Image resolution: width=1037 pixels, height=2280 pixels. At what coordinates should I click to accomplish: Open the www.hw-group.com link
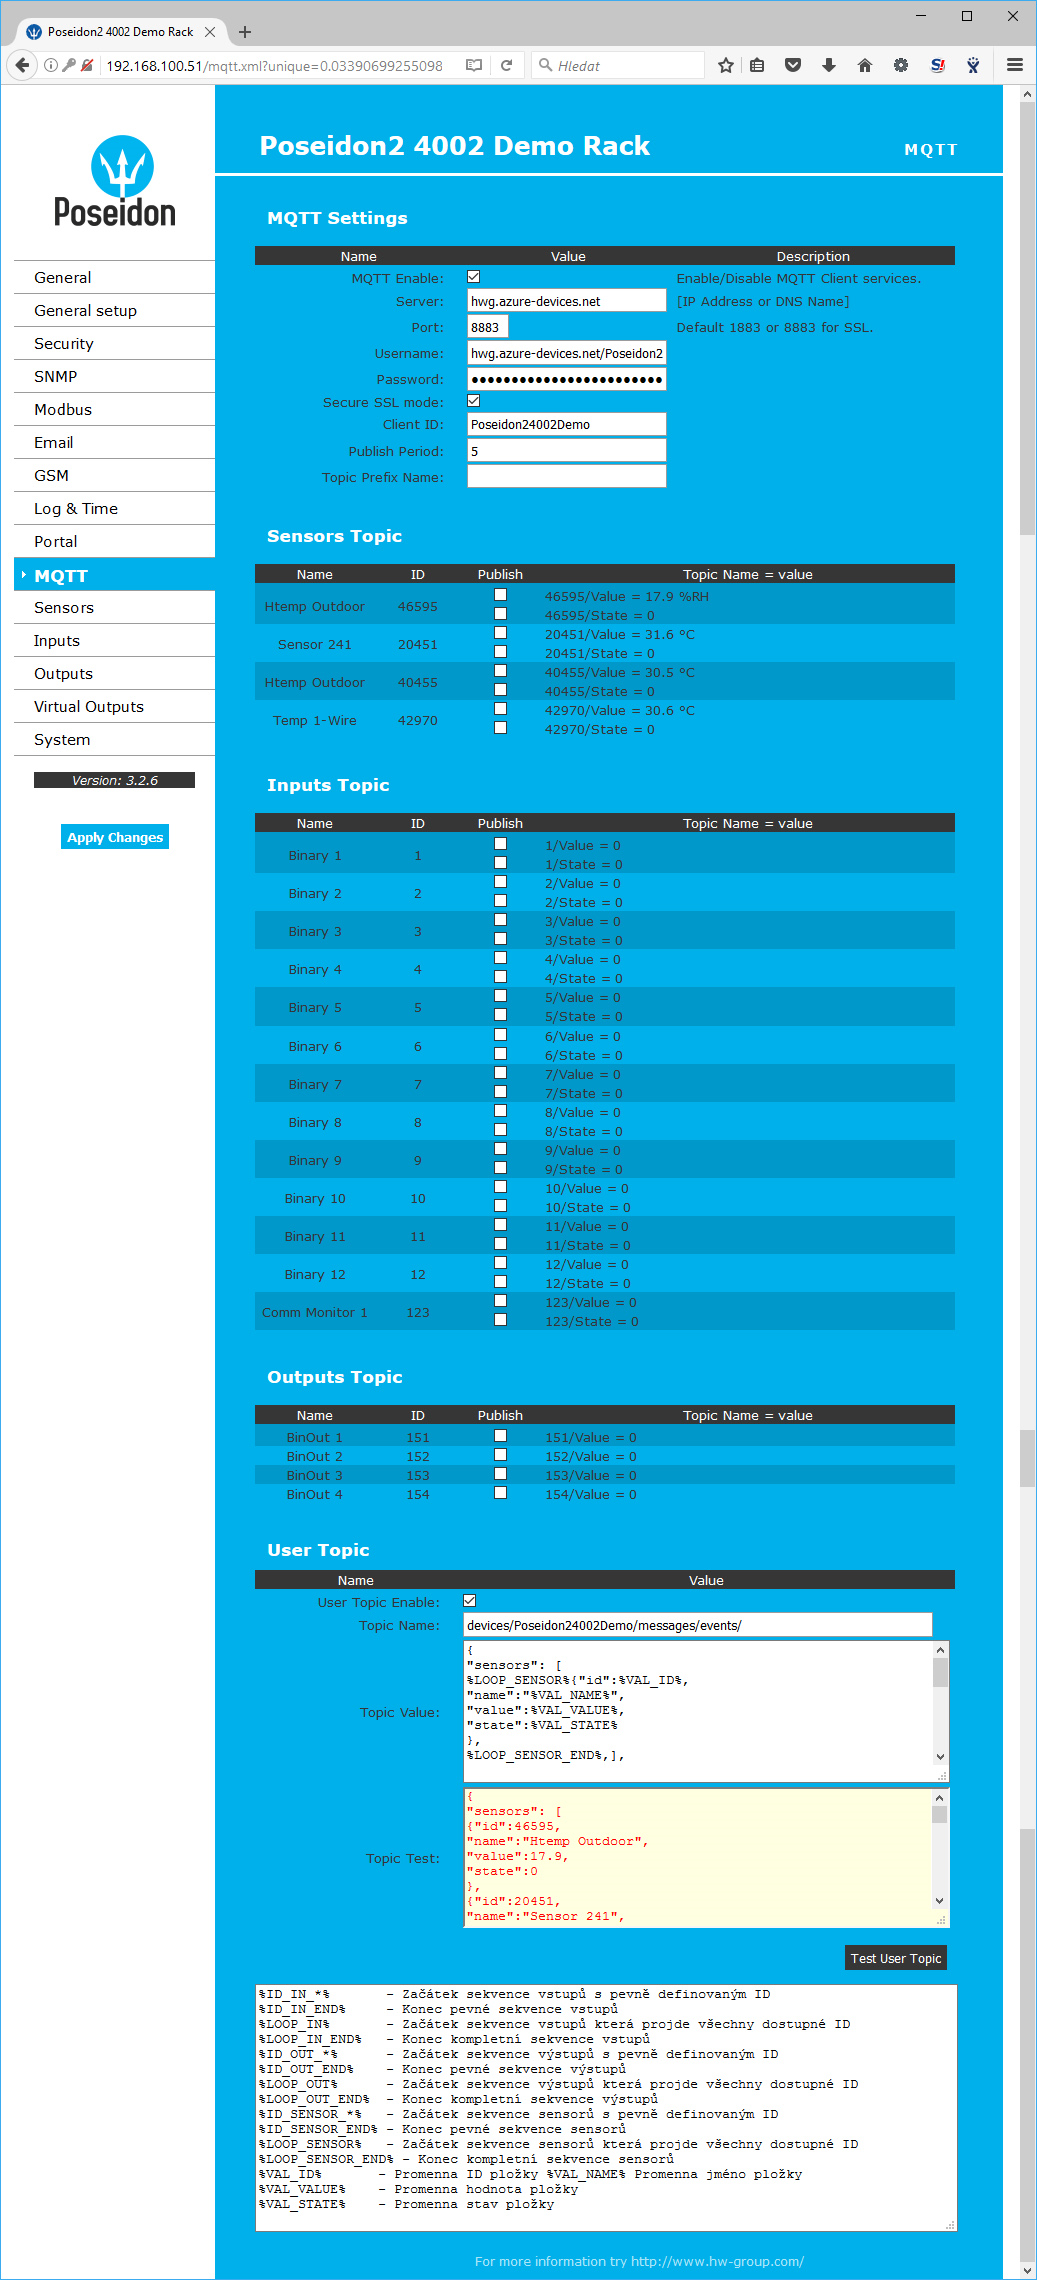tap(717, 2261)
